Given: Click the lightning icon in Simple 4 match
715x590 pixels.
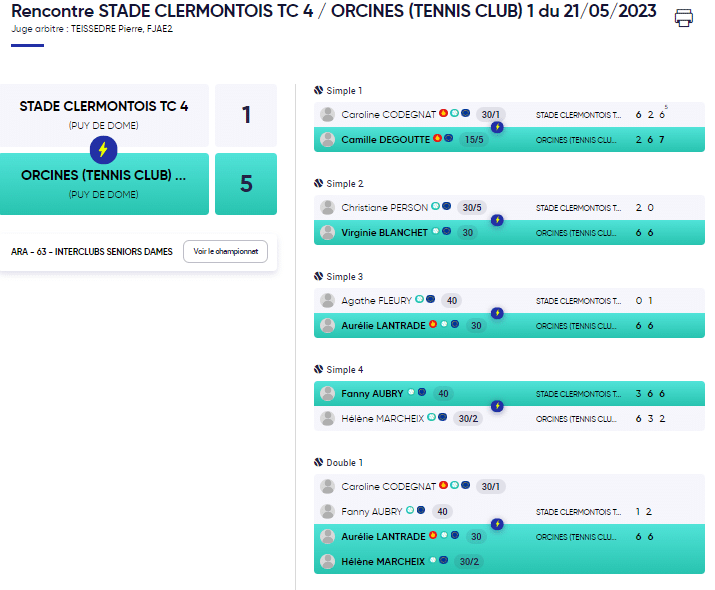Looking at the screenshot, I should [497, 406].
